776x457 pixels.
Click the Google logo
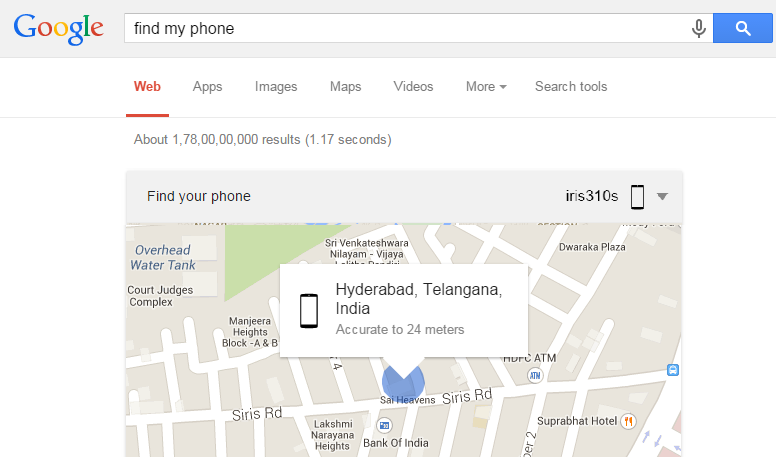[x=58, y=29]
